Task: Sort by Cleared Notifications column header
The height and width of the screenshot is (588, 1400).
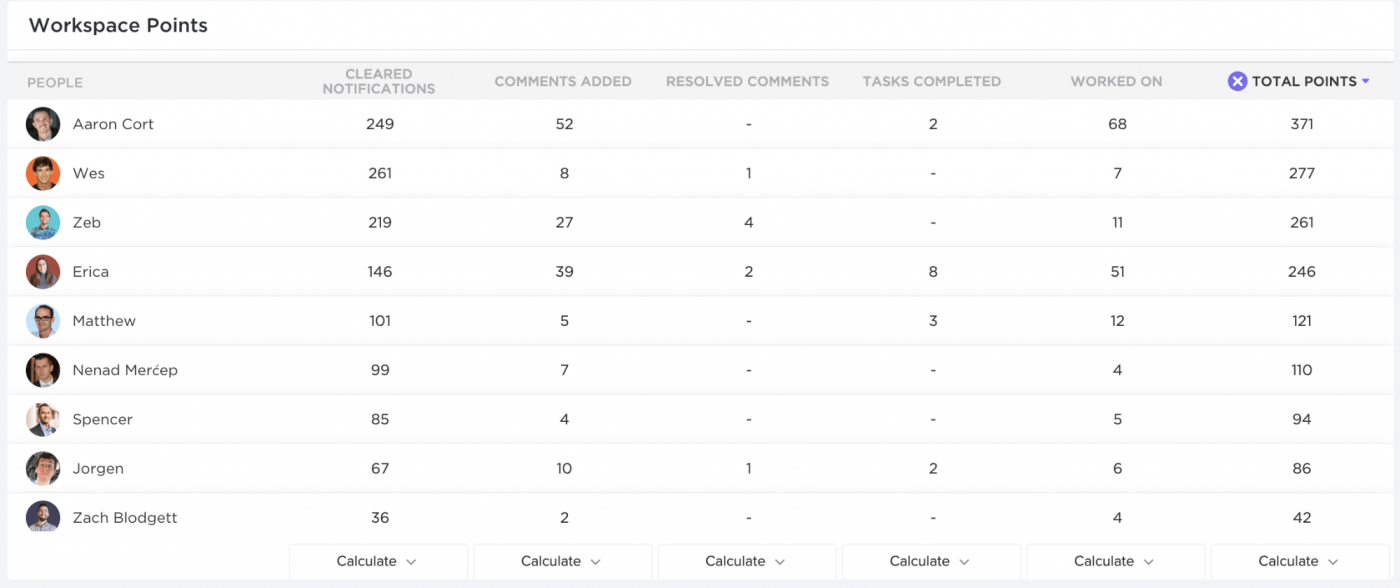Action: coord(378,81)
